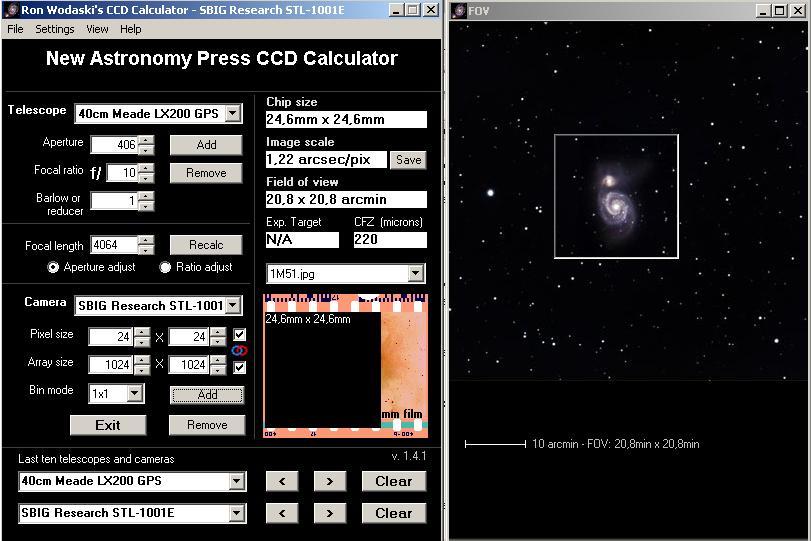Open the Settings menu
Screen dimensions: 811x541
point(55,29)
